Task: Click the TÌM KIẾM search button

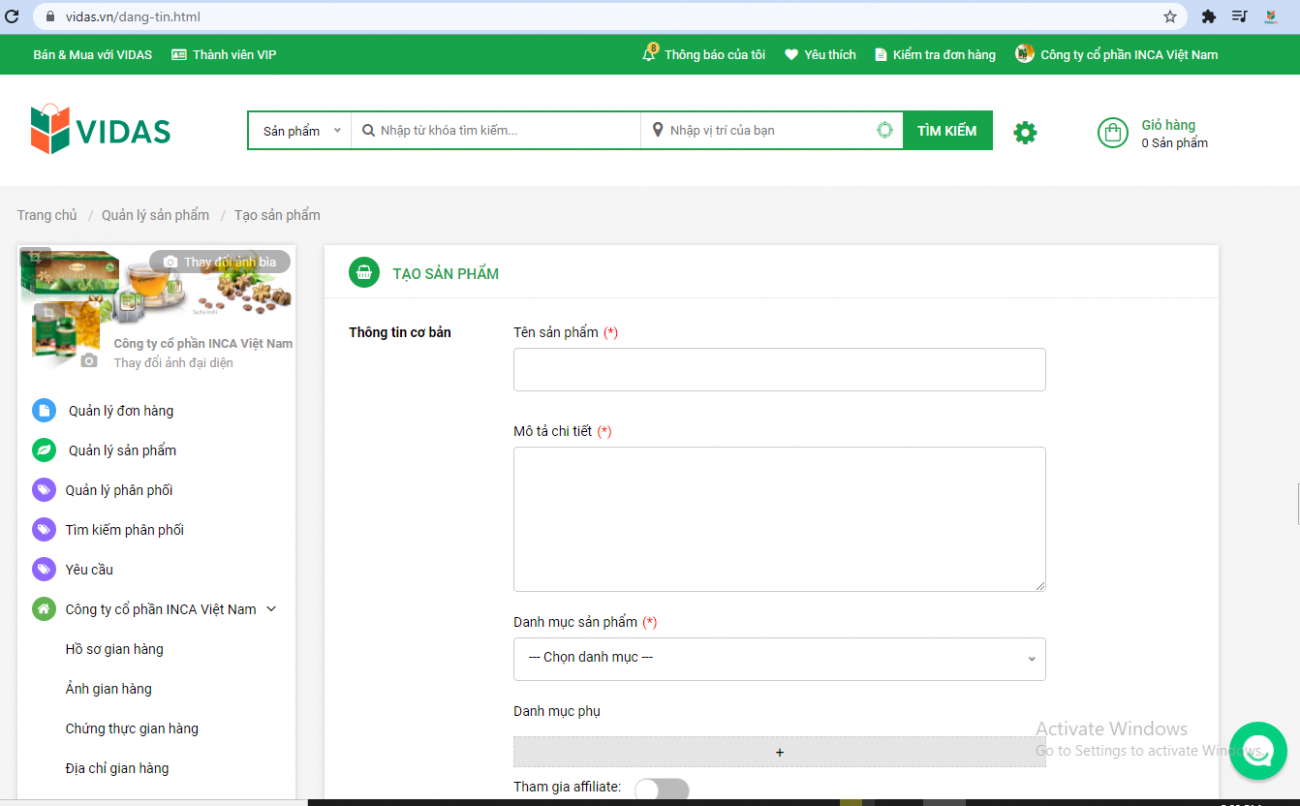Action: pos(947,131)
